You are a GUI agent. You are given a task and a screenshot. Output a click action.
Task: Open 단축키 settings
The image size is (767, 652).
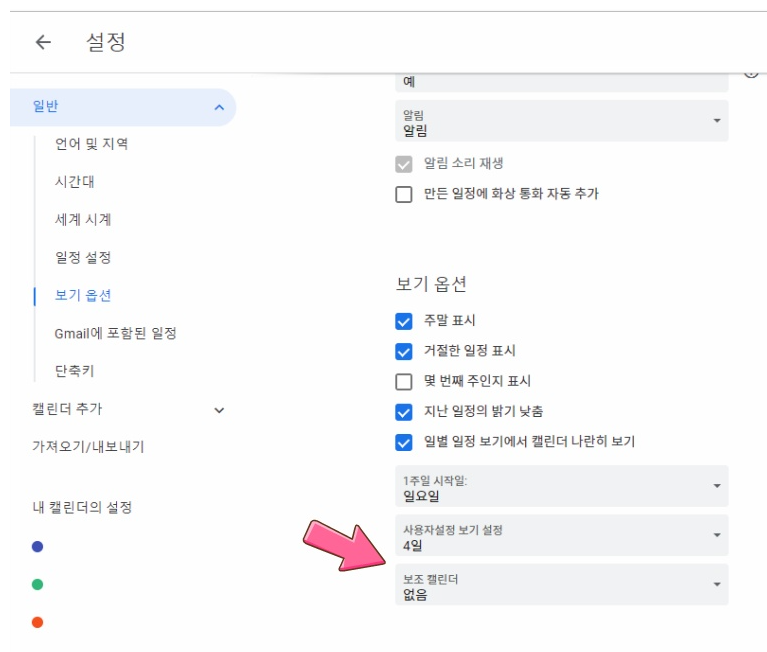(x=74, y=371)
